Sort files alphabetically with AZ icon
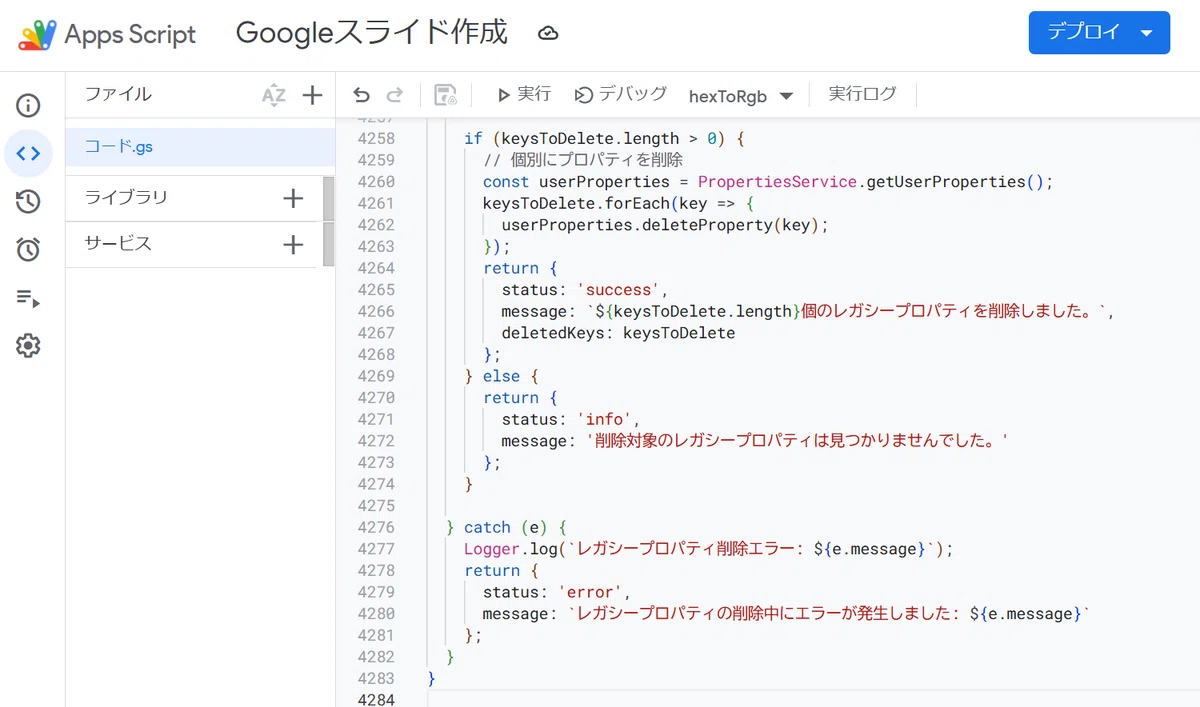Screen dimensions: 1200x707 [273, 95]
